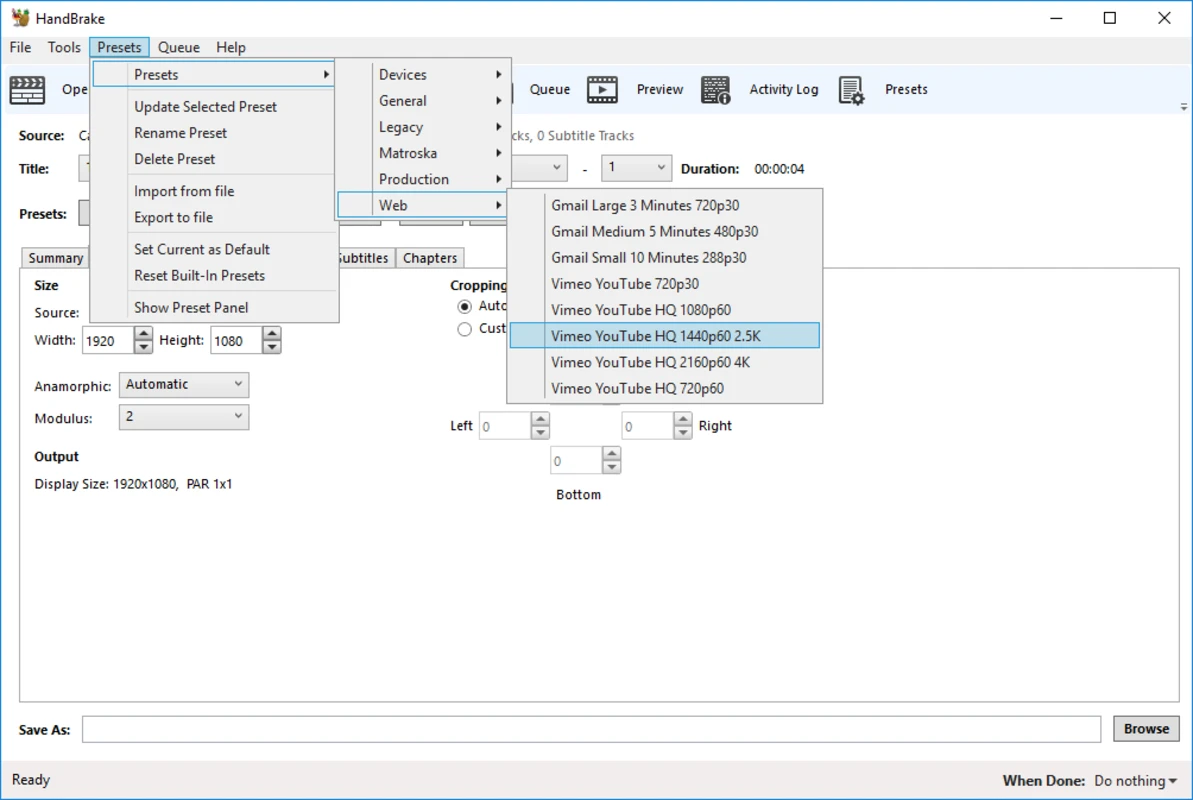The height and width of the screenshot is (800, 1193).
Task: Click the Browse button
Action: [x=1146, y=729]
